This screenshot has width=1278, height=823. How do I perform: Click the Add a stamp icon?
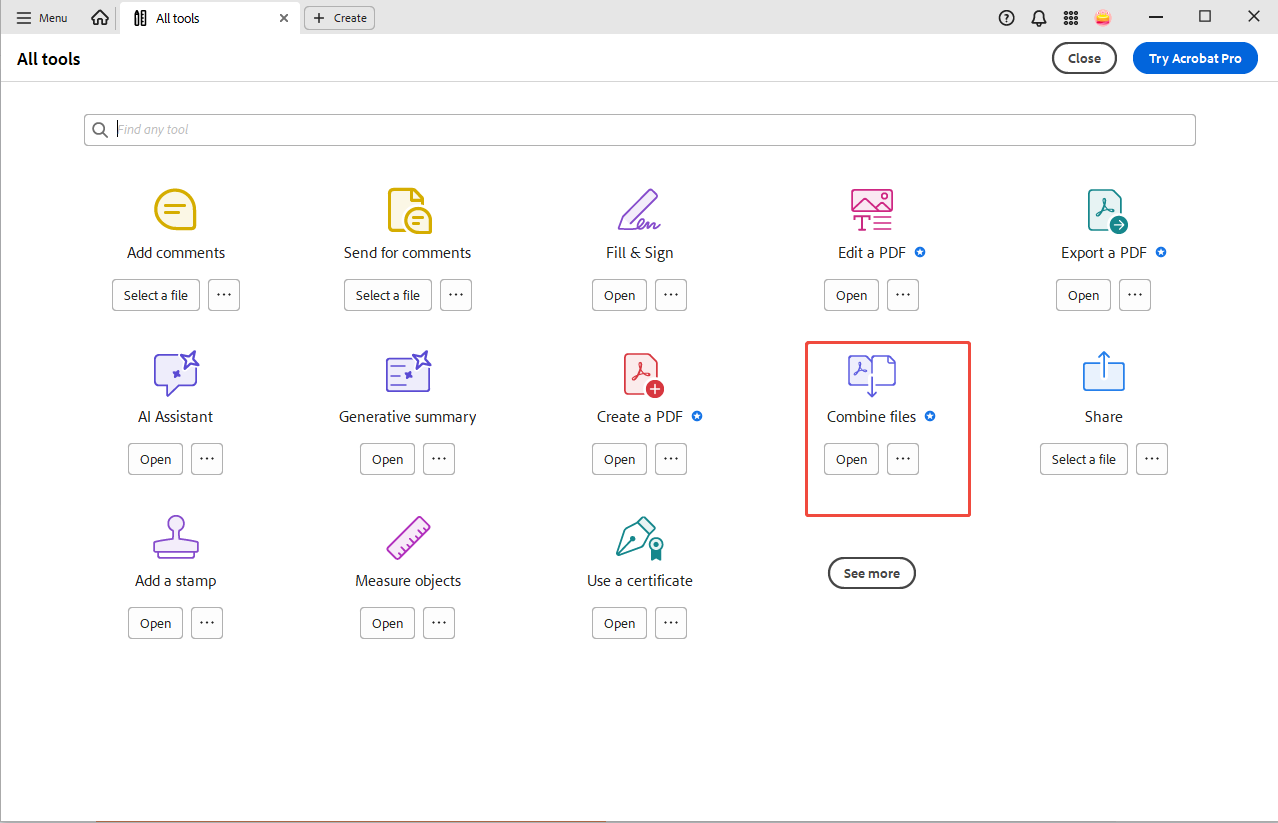tap(176, 538)
